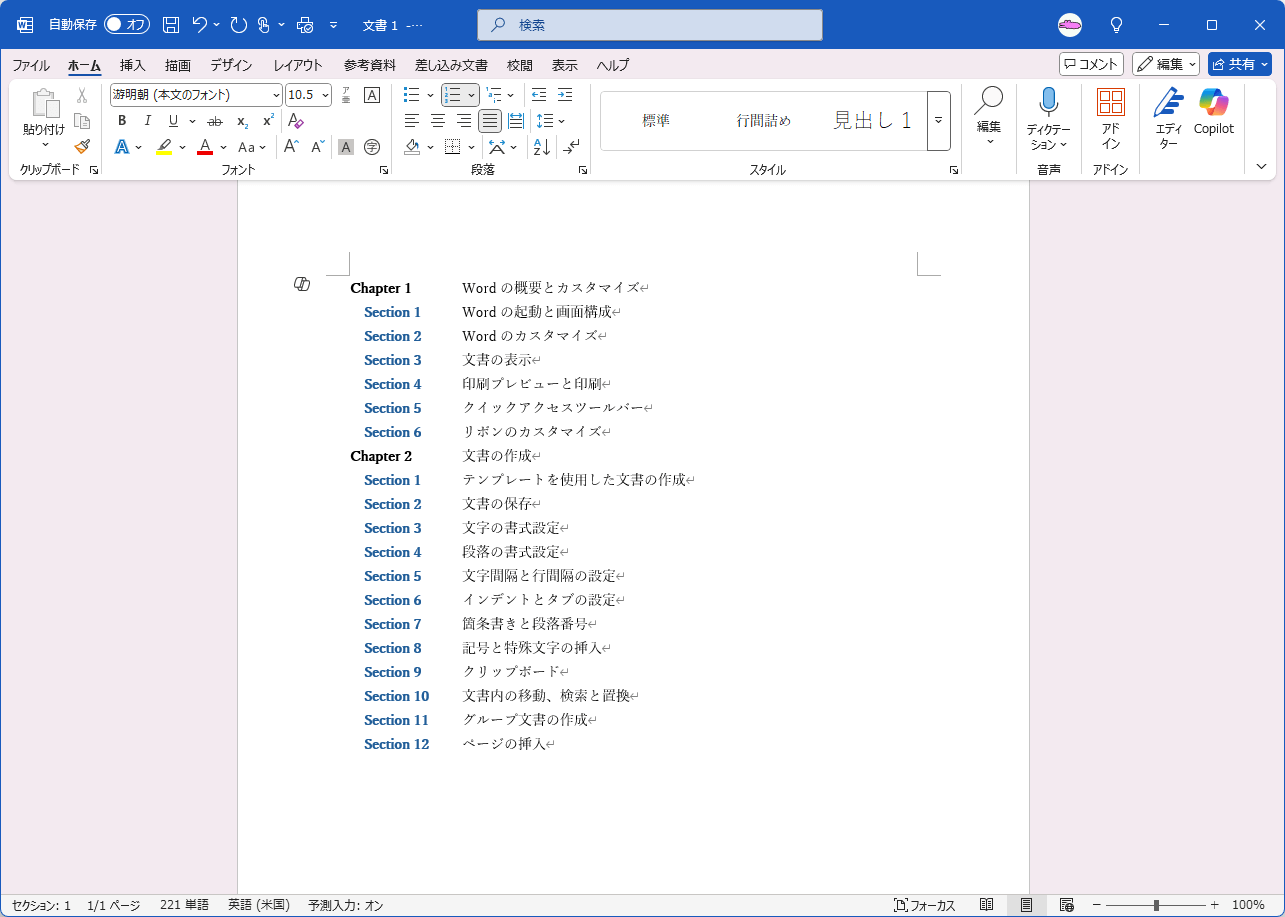Click the コメント button
1285x917 pixels.
tap(1091, 64)
